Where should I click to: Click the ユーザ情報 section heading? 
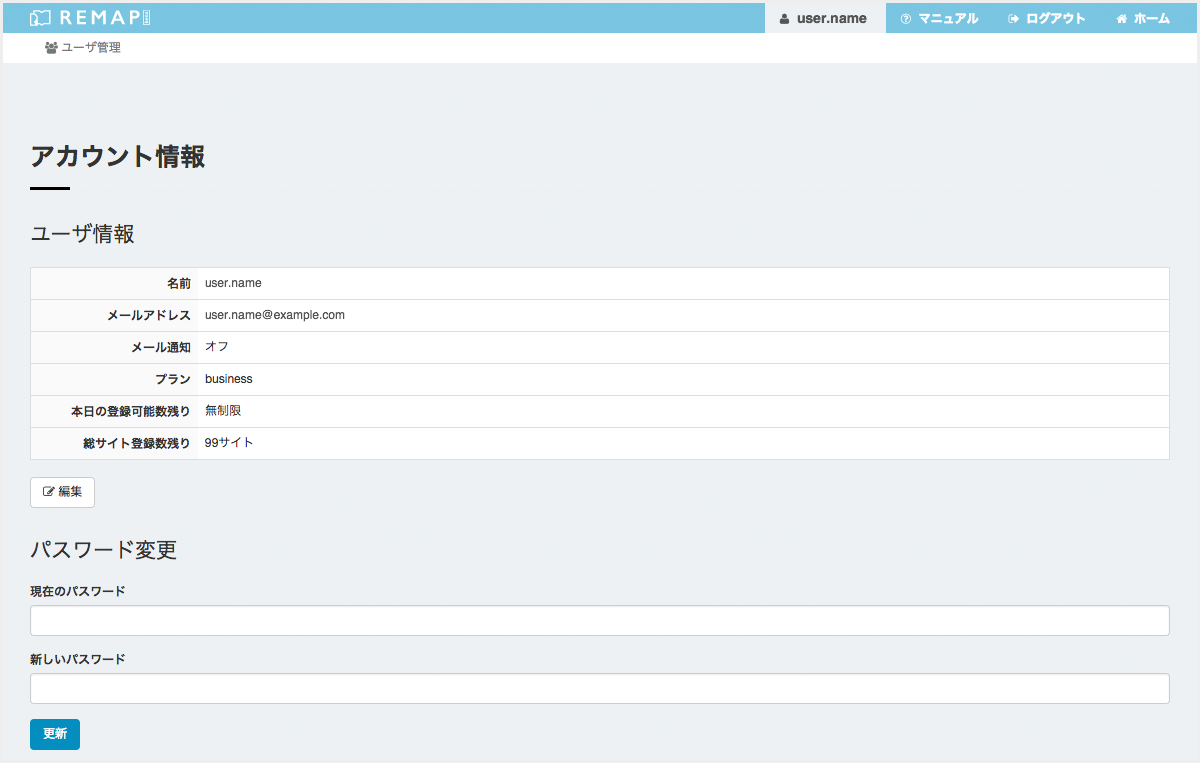[x=82, y=234]
